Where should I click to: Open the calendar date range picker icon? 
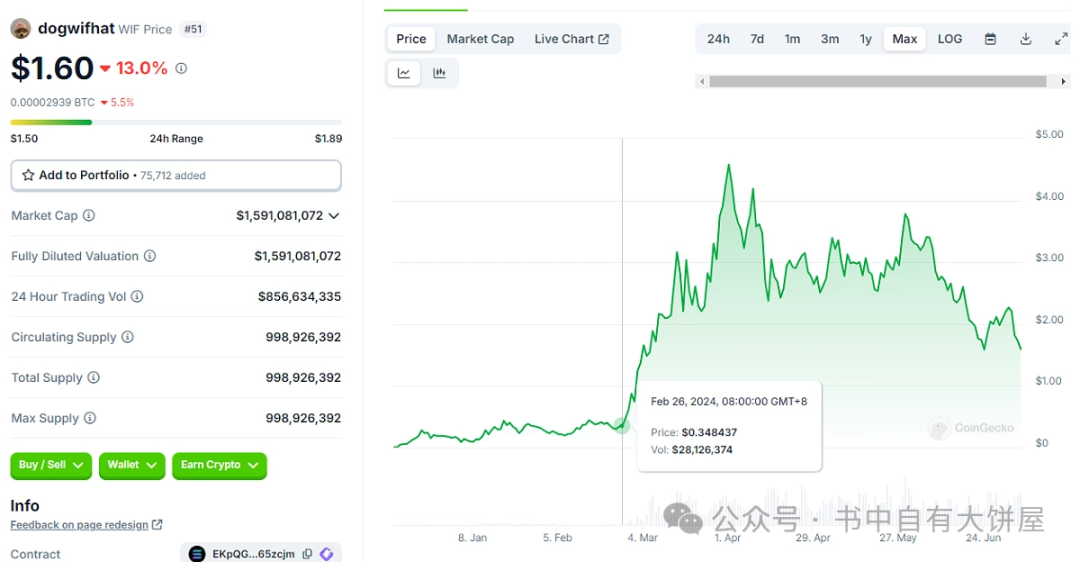(990, 39)
